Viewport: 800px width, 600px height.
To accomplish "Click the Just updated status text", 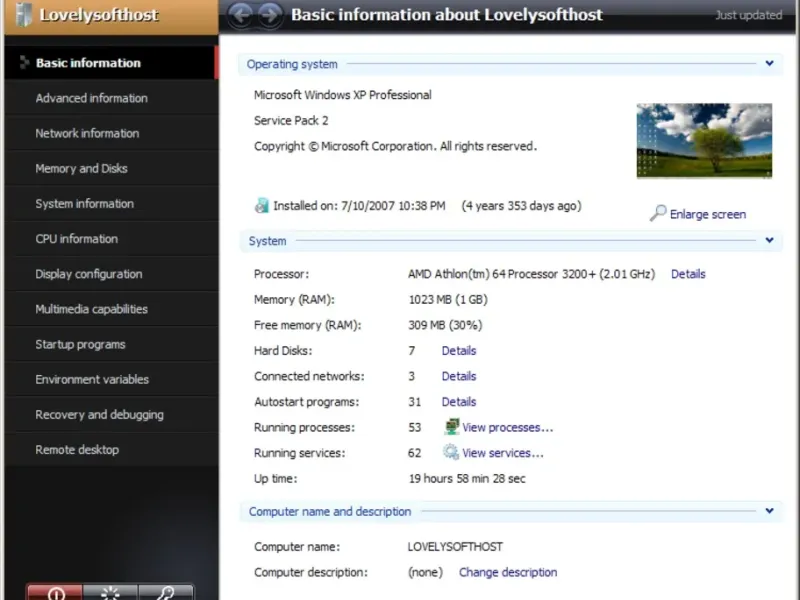I will pos(748,15).
